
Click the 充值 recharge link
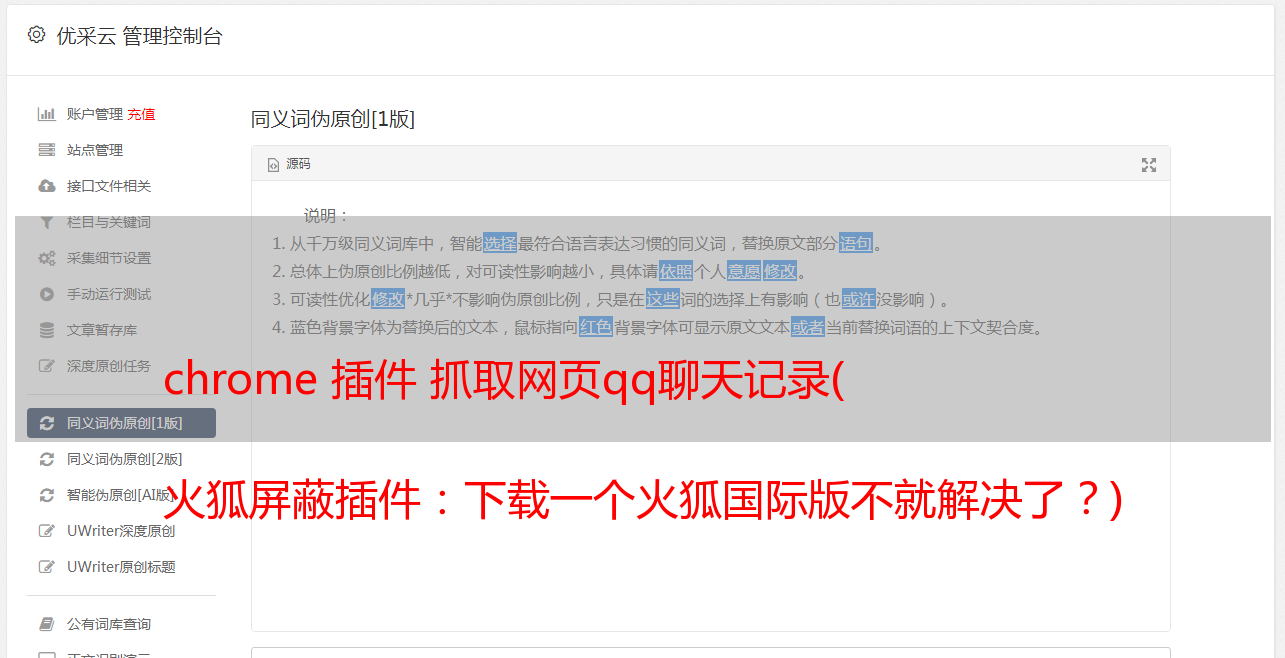pos(141,114)
